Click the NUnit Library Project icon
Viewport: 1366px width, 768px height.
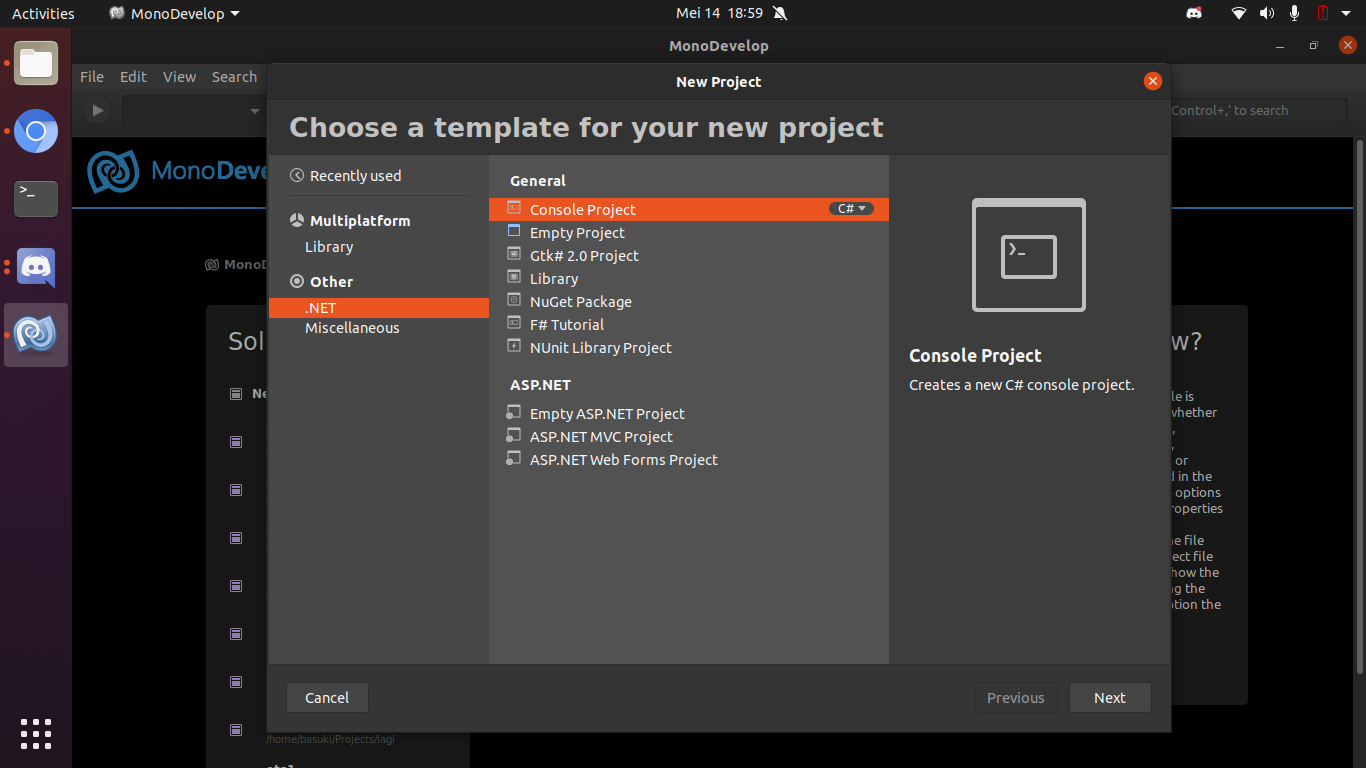point(514,346)
